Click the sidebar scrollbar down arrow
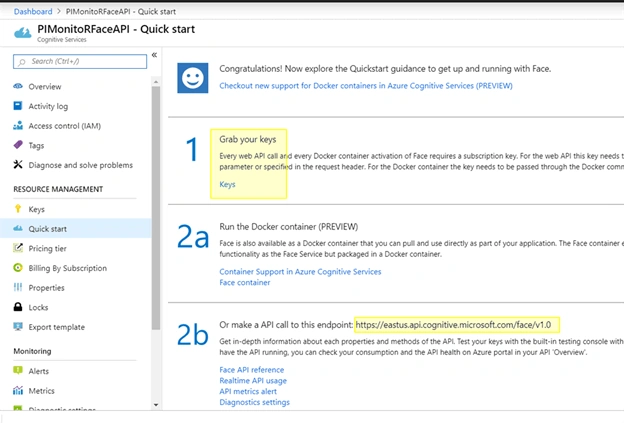The image size is (624, 423). click(156, 405)
